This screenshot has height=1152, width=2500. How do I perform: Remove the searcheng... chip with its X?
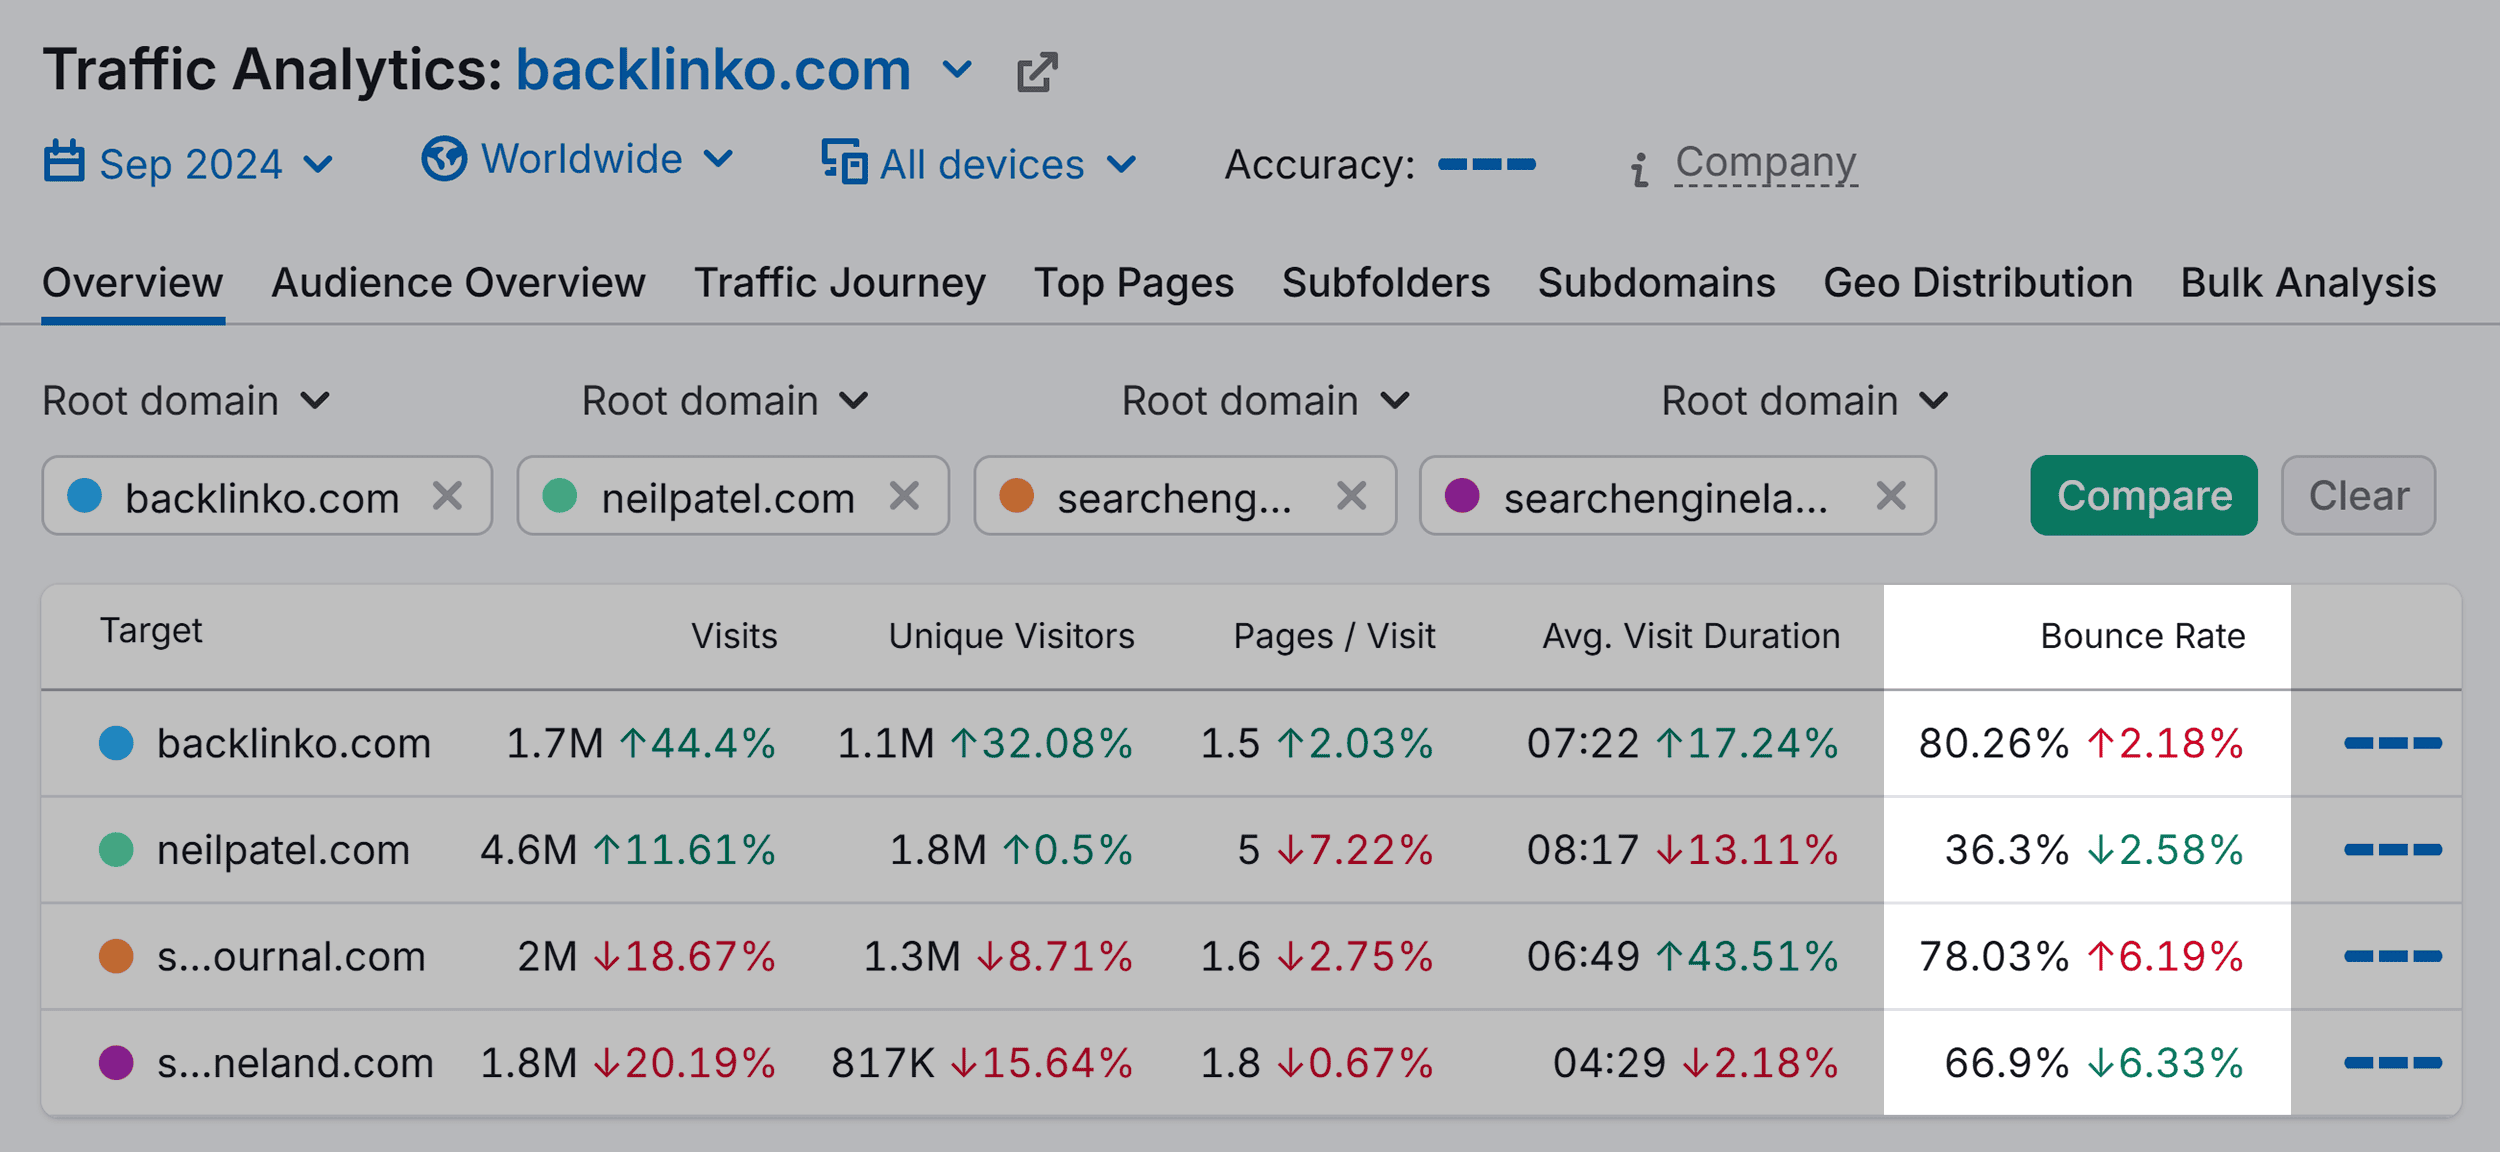[x=1351, y=495]
